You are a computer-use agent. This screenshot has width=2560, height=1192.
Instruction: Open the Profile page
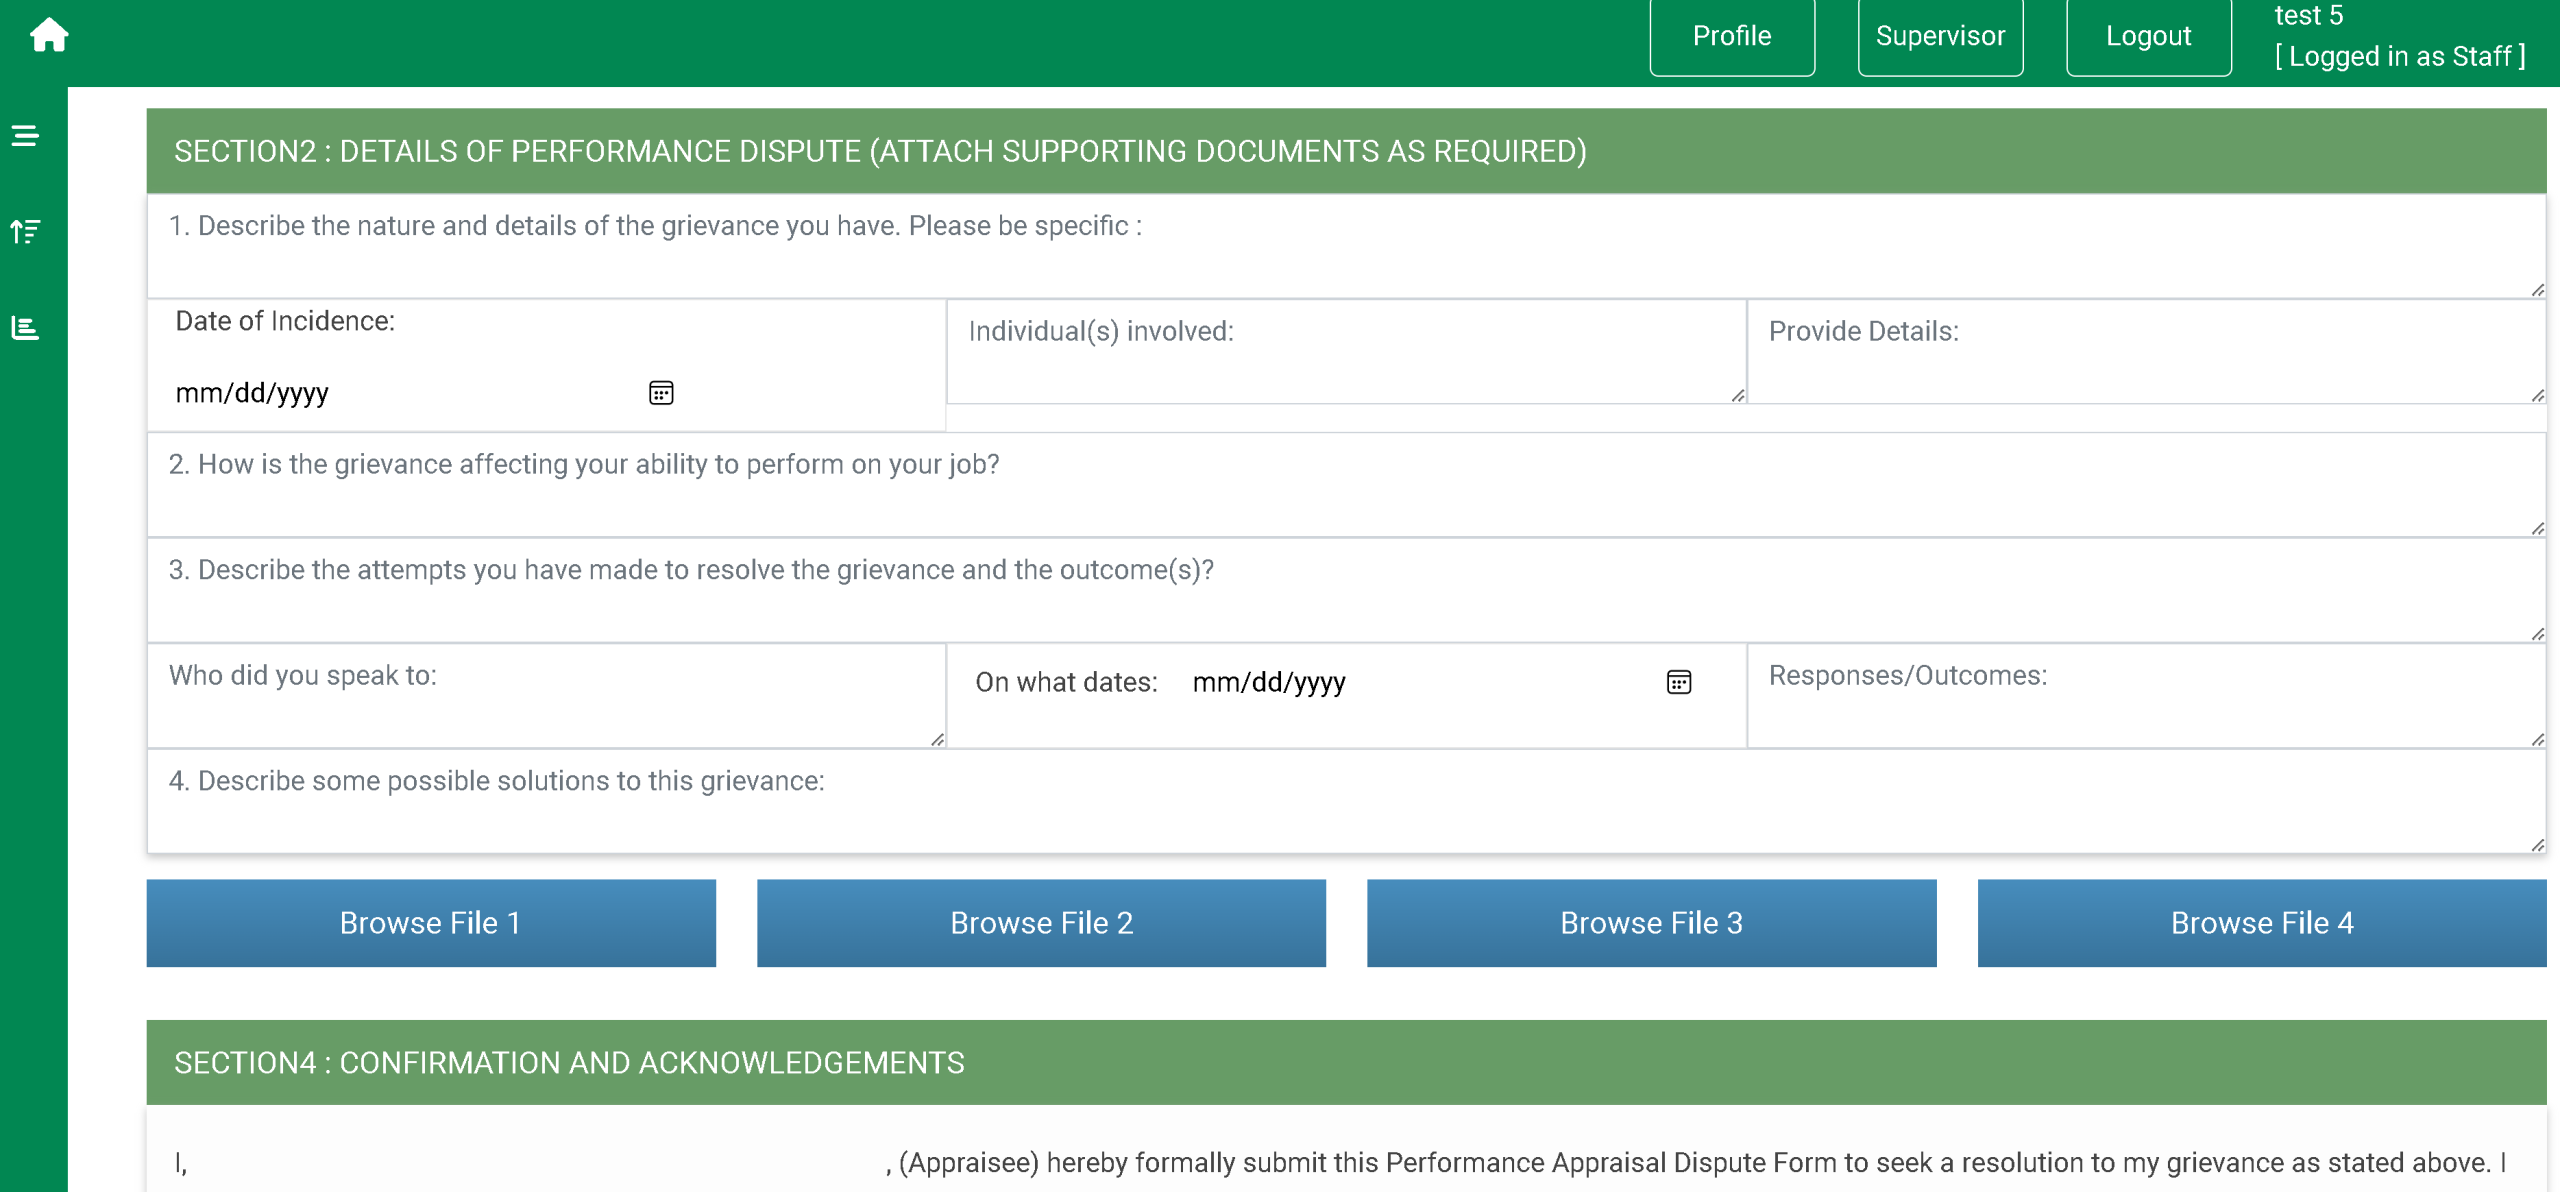[x=1731, y=36]
